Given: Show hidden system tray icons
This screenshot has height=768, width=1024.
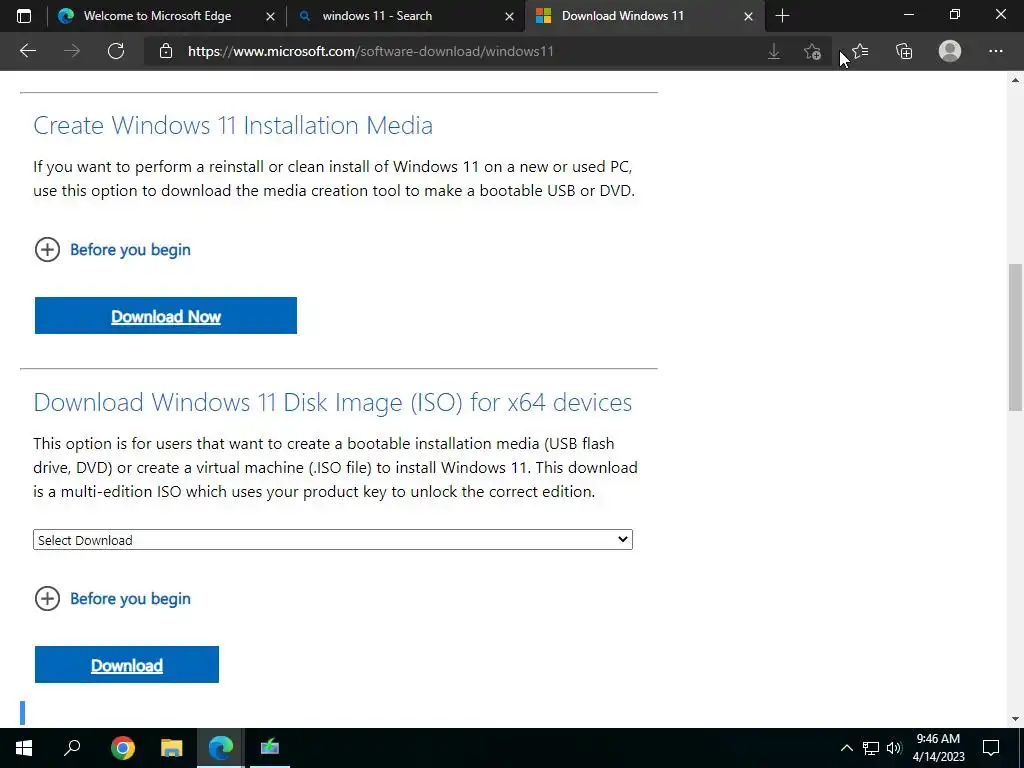Looking at the screenshot, I should 846,748.
